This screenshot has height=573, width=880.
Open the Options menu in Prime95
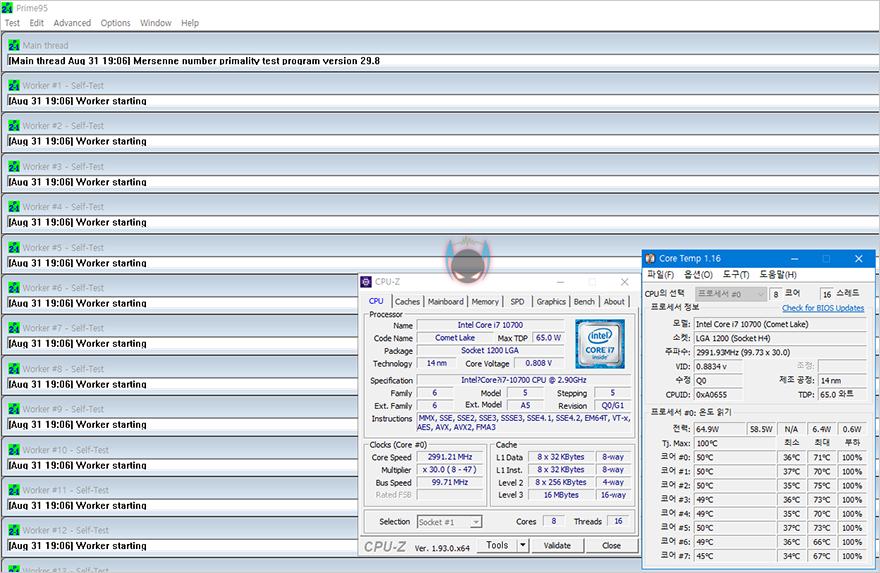pos(115,23)
